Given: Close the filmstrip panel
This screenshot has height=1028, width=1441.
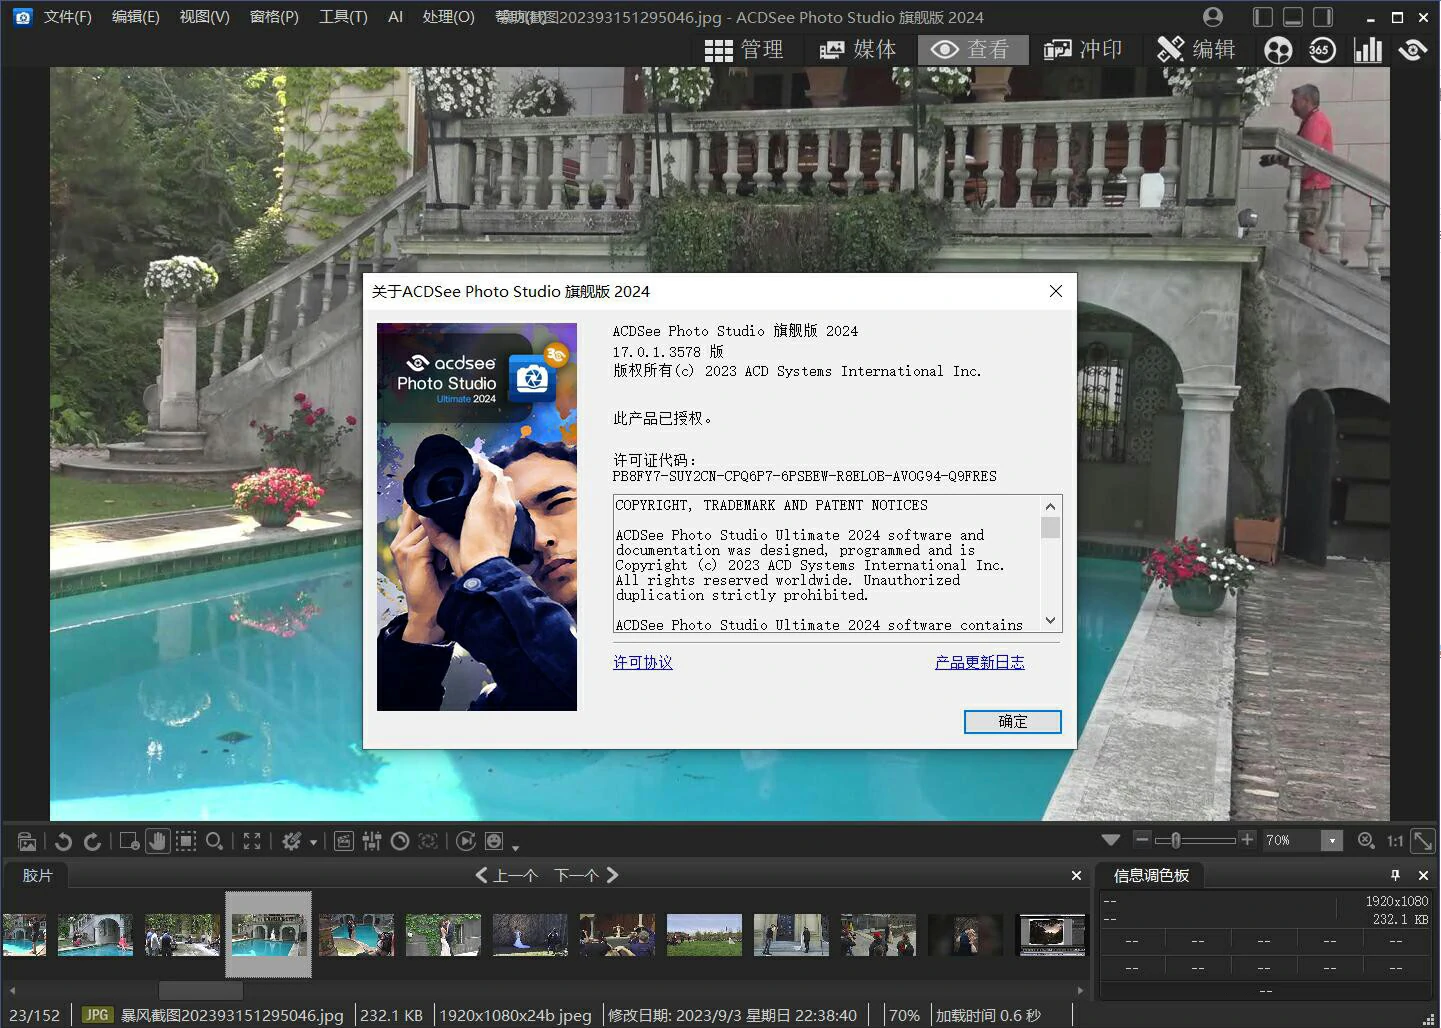Looking at the screenshot, I should (1076, 875).
